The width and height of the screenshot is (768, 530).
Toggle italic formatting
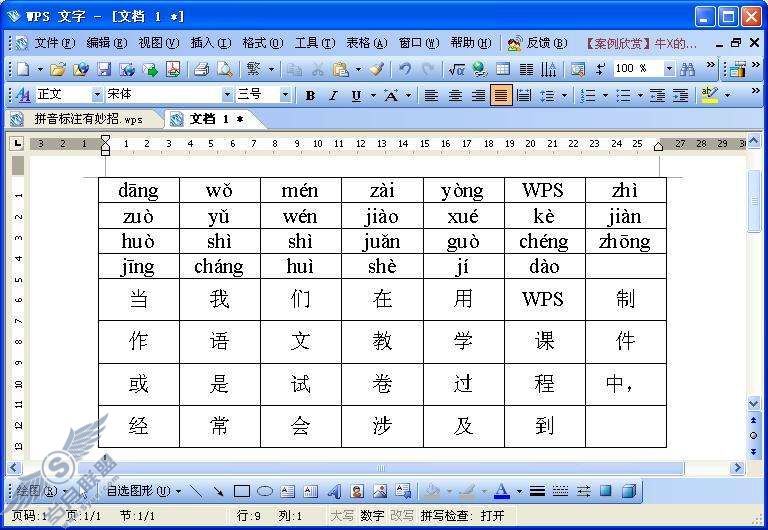point(334,95)
